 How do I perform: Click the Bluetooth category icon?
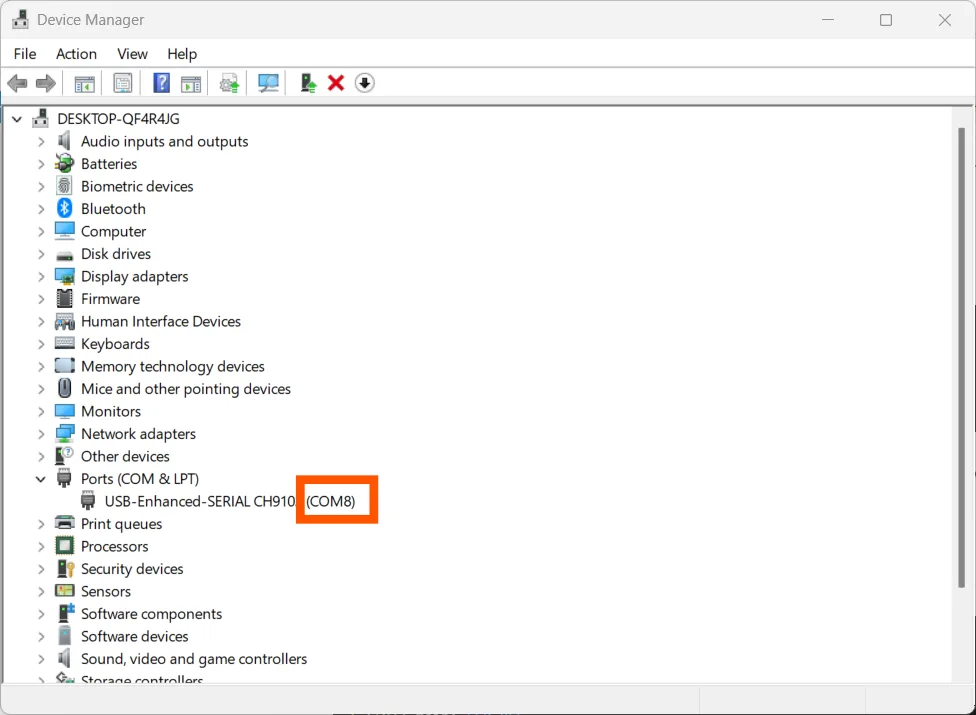point(65,209)
